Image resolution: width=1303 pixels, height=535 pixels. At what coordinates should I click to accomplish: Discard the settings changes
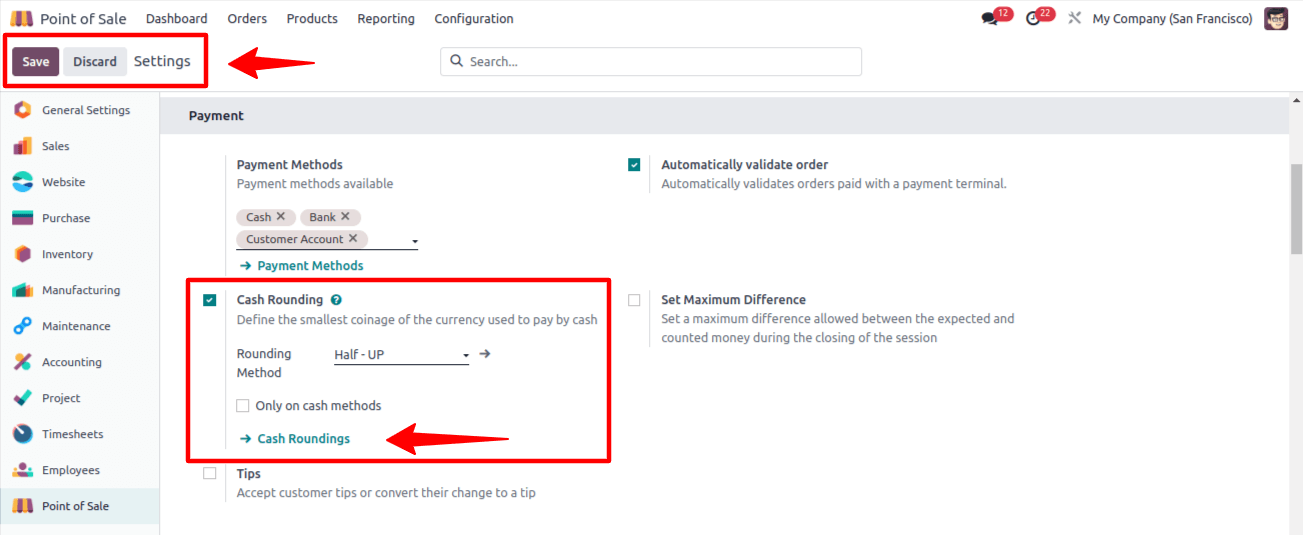click(95, 62)
